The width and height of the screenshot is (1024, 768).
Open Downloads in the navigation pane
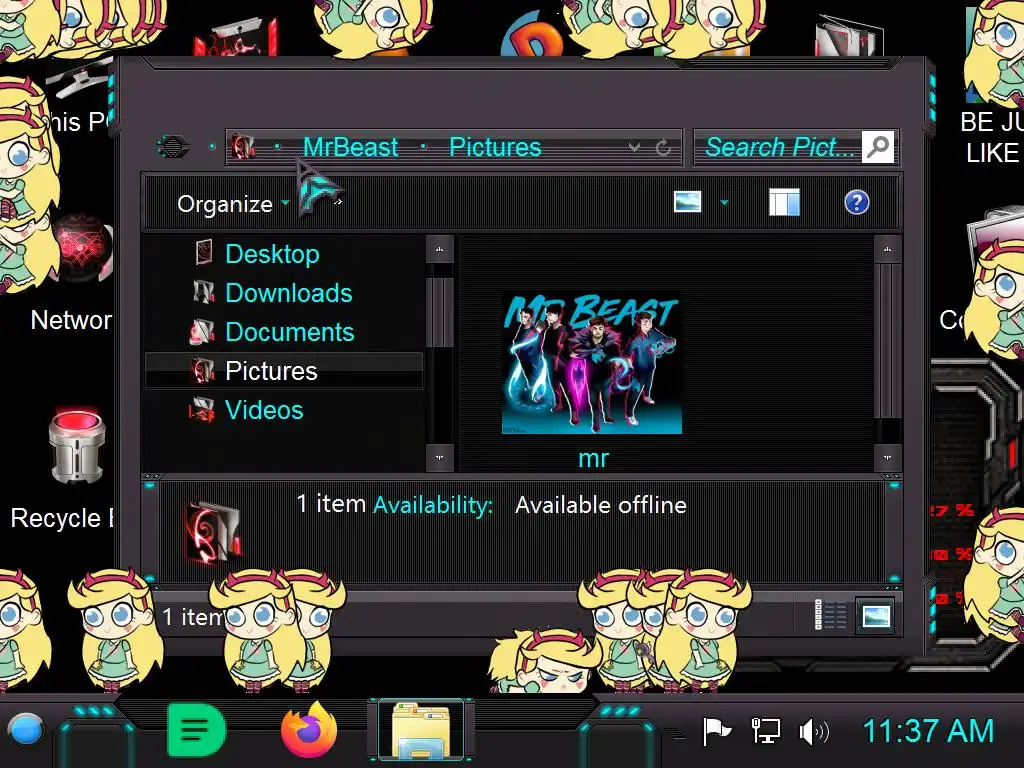tap(289, 293)
